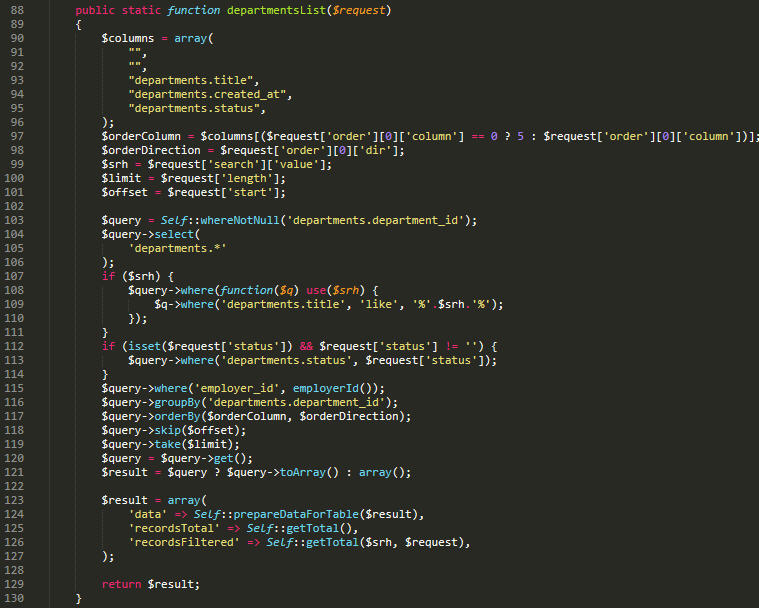The image size is (759, 608).
Task: Click the orderBy method on line 117
Action: [178, 417]
